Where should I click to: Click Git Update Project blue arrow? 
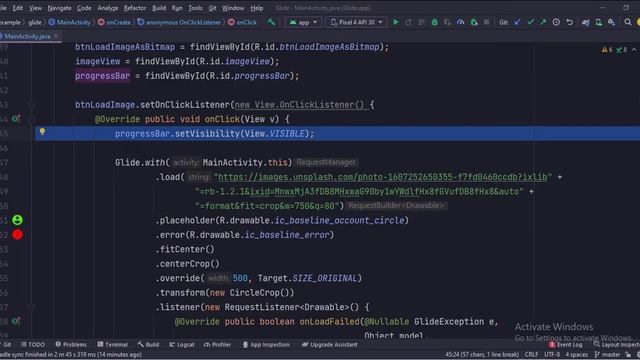pos(517,22)
